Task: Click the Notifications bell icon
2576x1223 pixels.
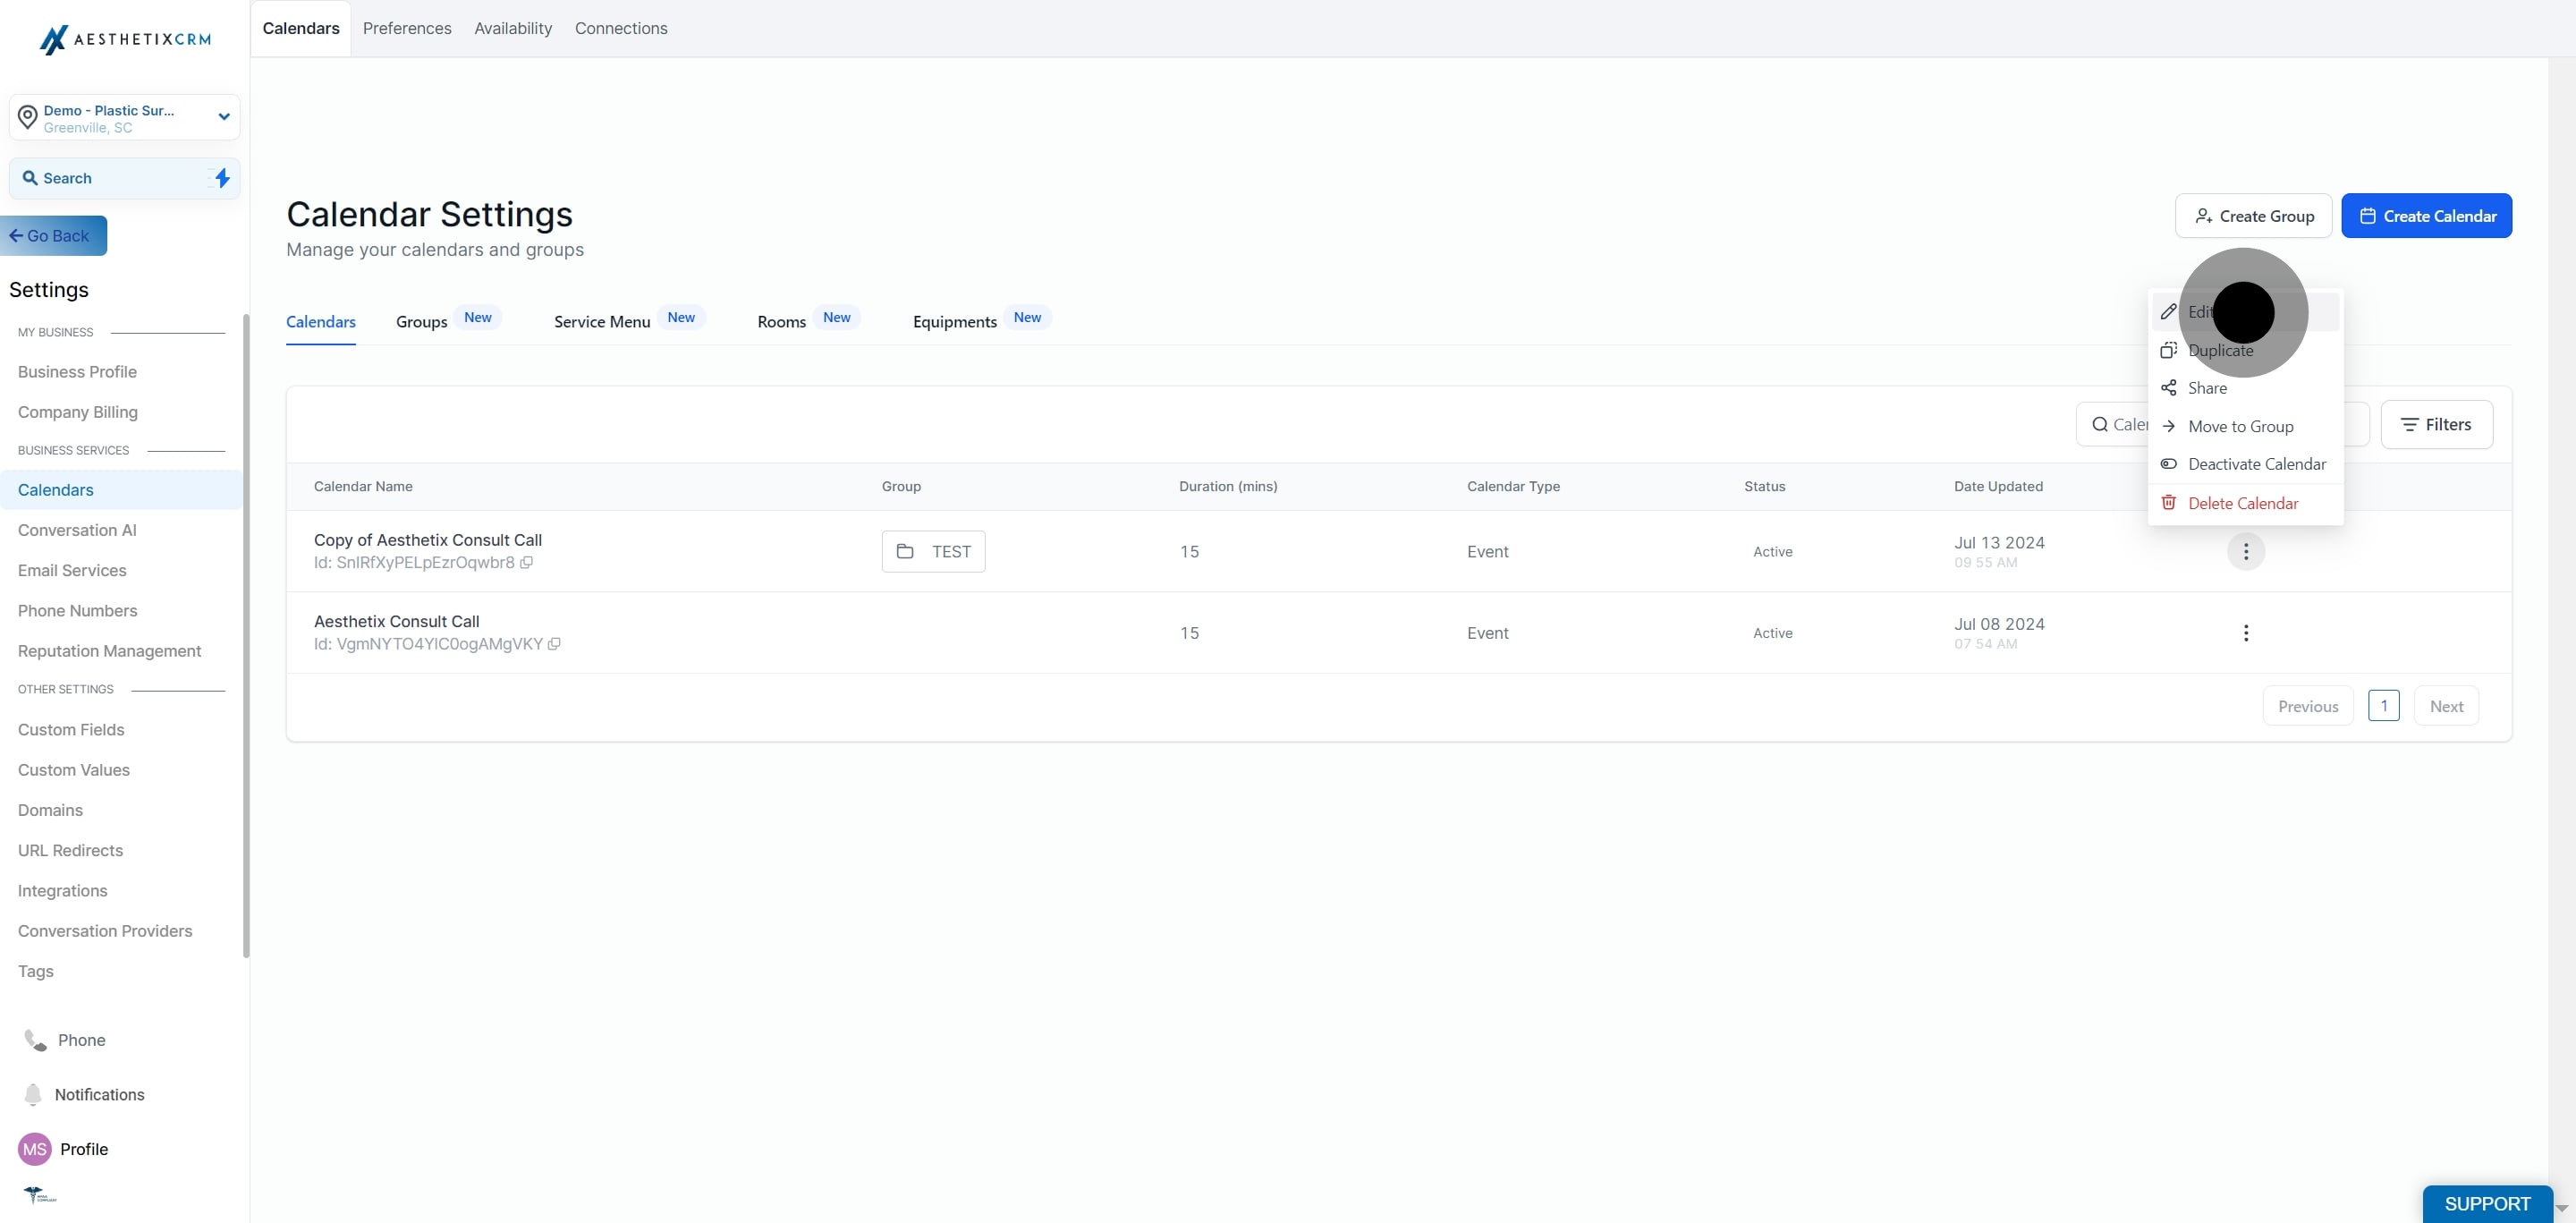Action: coord(33,1095)
